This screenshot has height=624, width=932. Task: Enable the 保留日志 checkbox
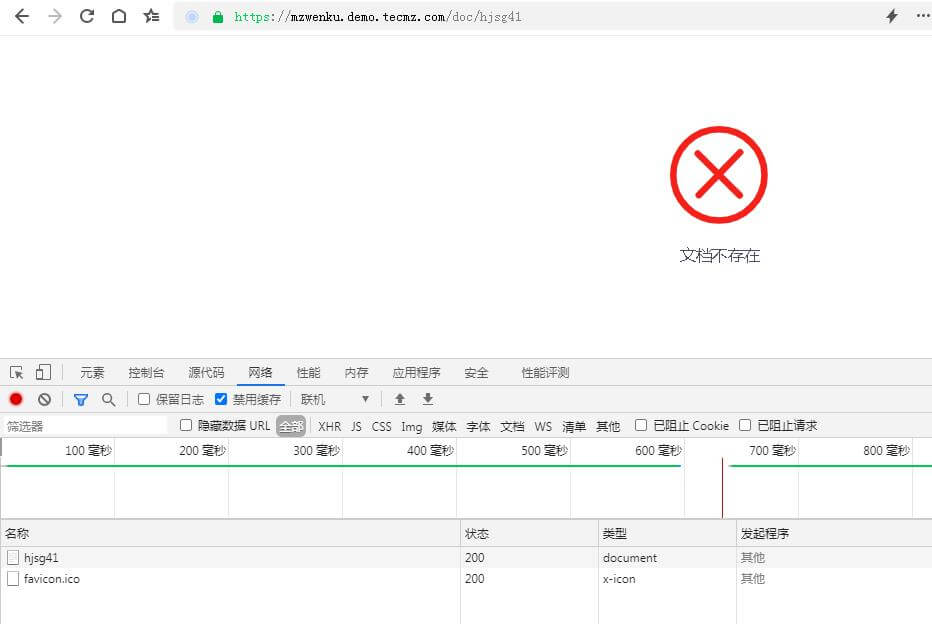tap(144, 399)
